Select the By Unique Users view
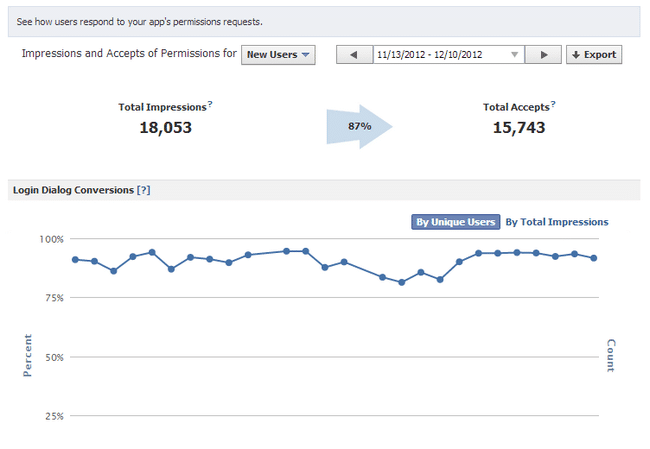650x449 pixels. 455,222
